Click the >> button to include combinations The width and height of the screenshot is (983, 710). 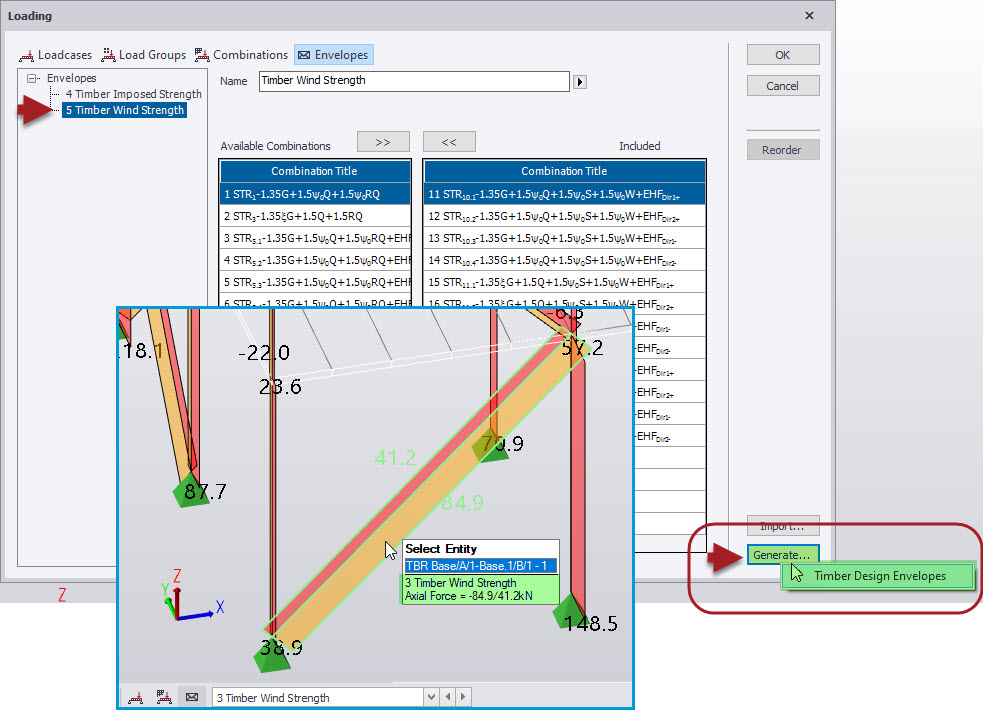click(383, 141)
